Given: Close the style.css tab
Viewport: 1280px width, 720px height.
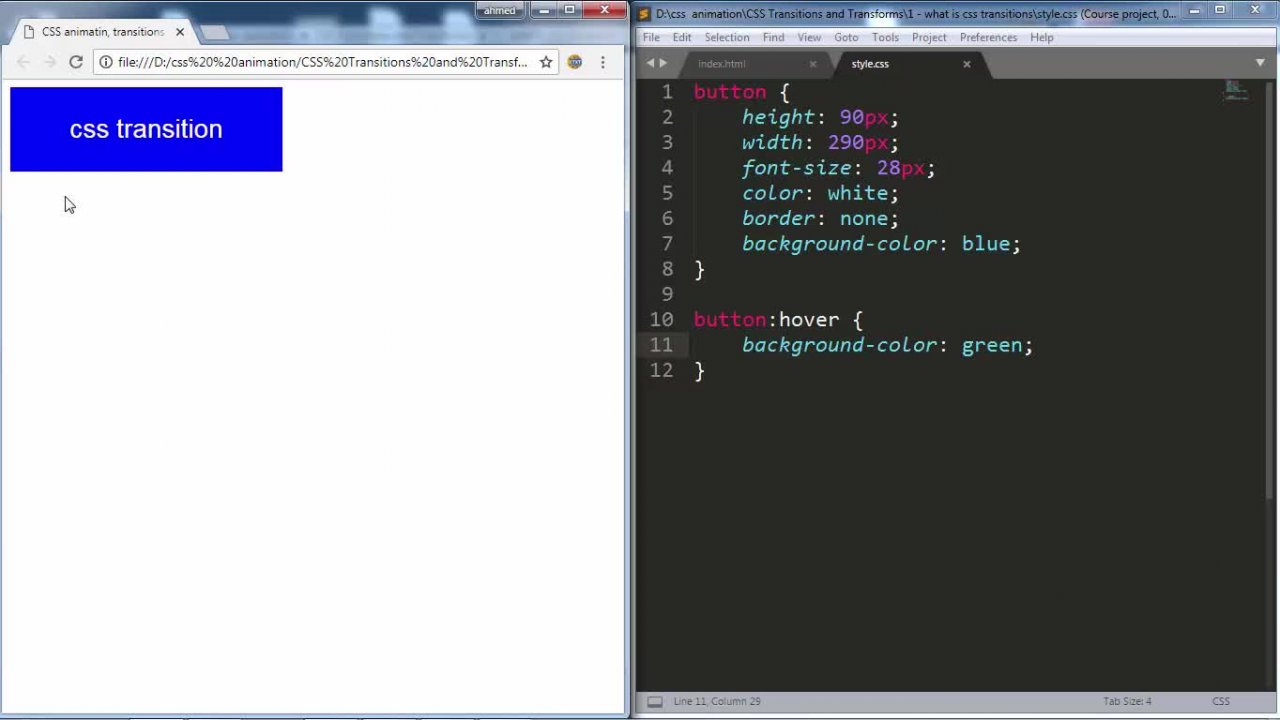Looking at the screenshot, I should coord(966,64).
